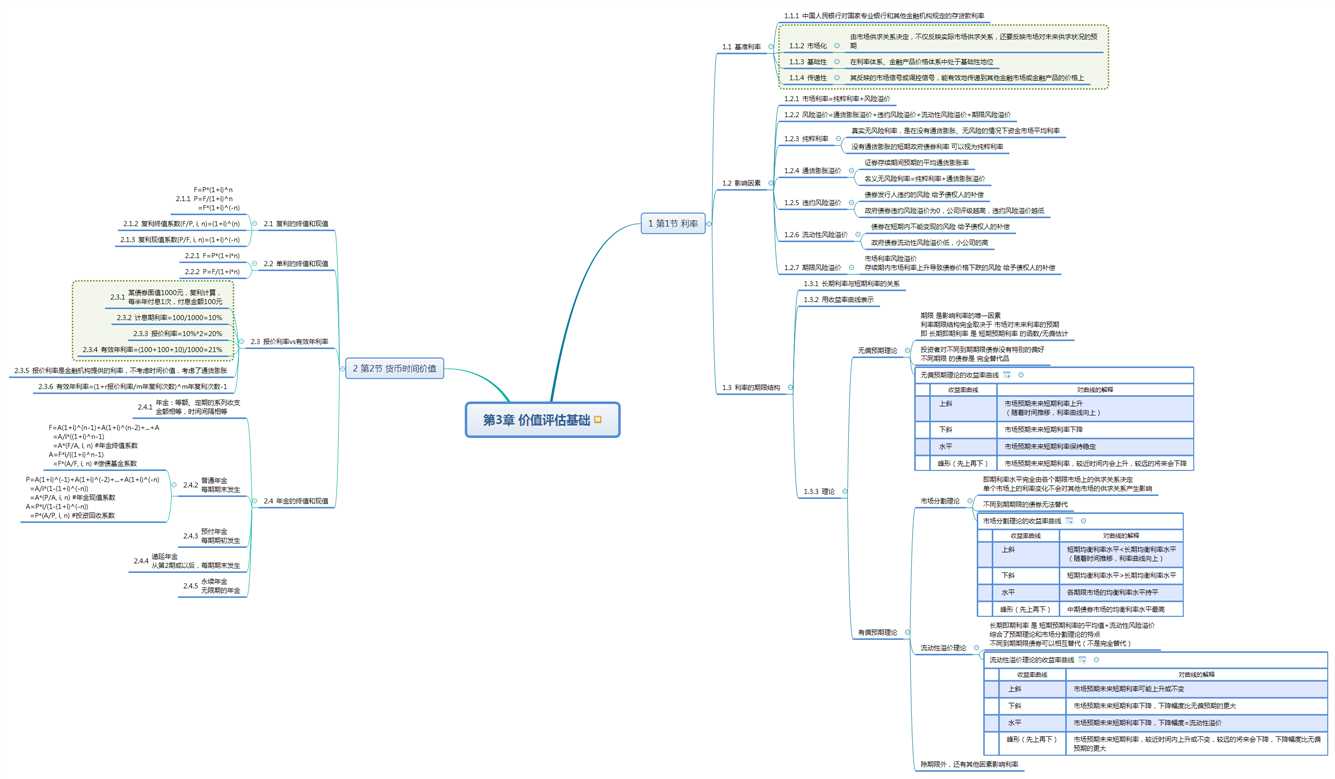Viewport: 1335px width, 779px height.
Task: Click the note 除期限外，还有其他因素影响利率
Action: click(x=969, y=764)
